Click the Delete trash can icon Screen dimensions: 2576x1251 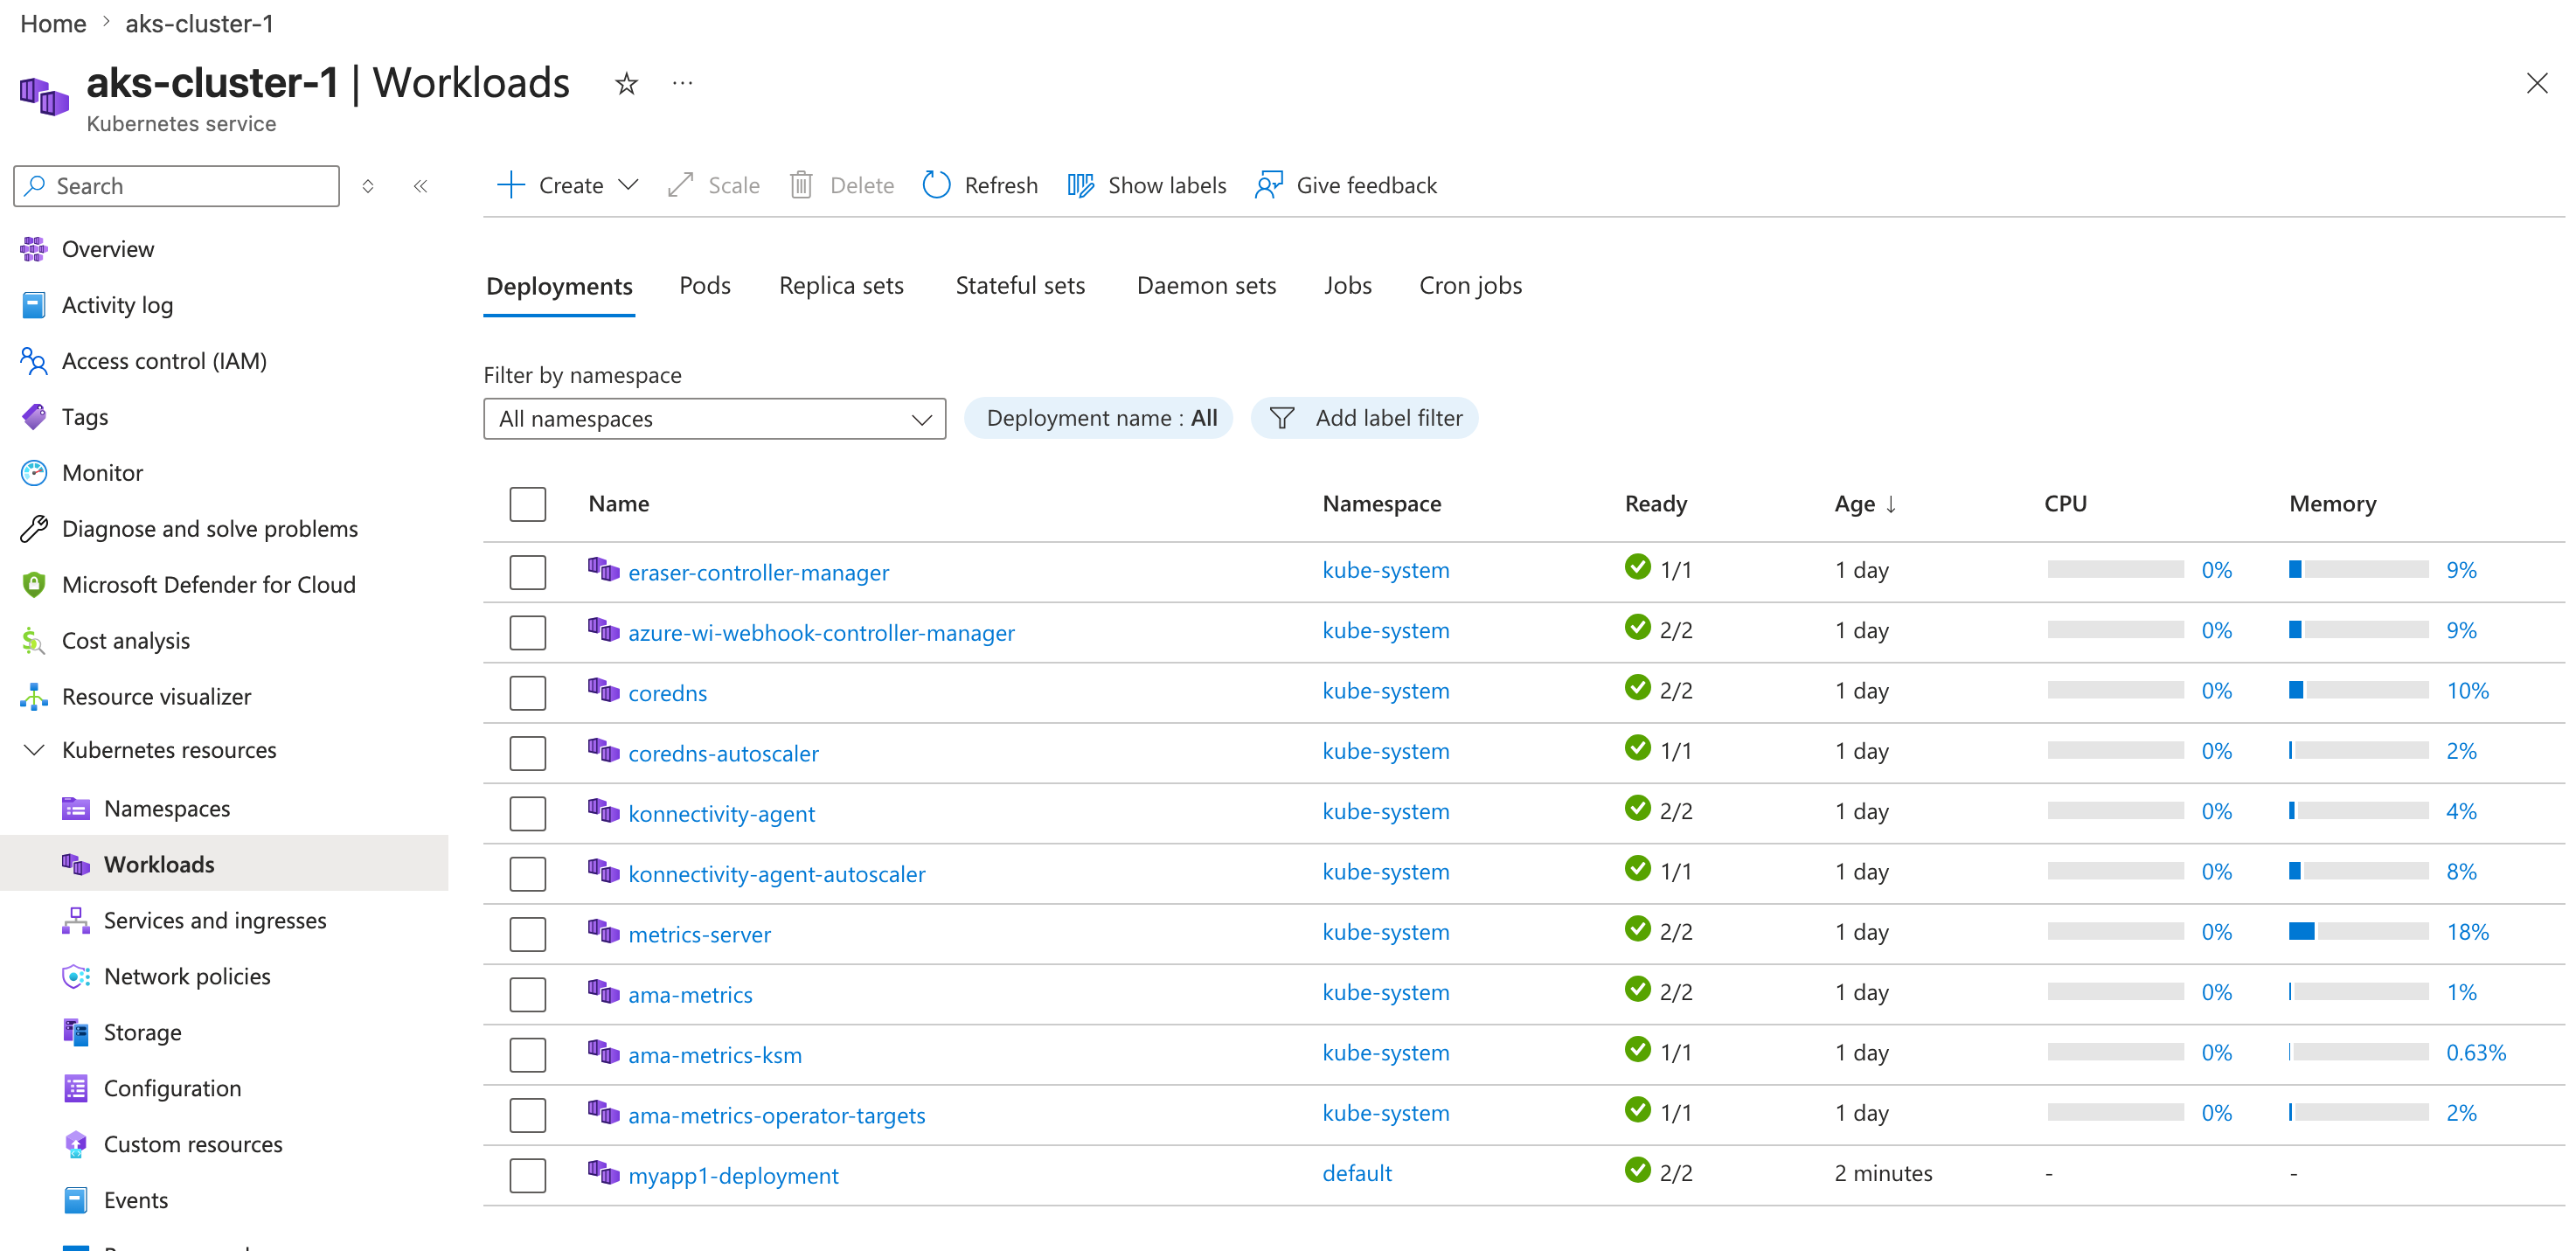tap(801, 185)
